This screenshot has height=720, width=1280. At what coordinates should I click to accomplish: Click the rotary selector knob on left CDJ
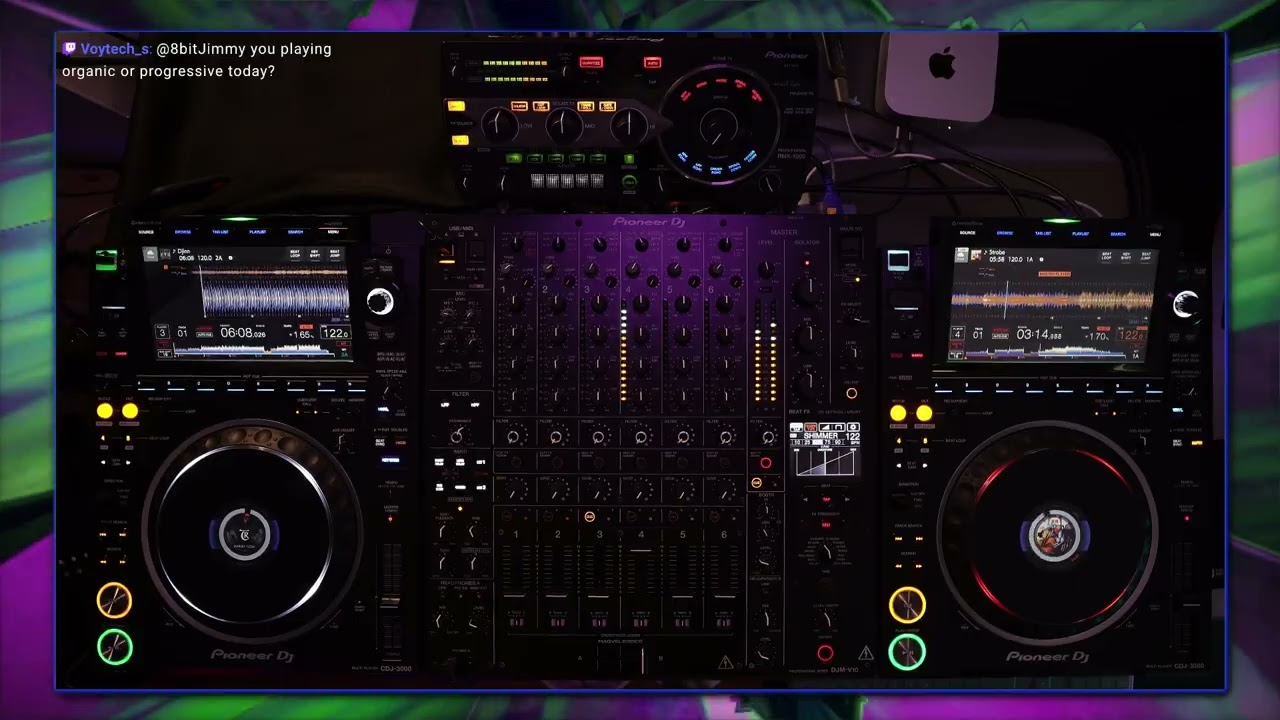(380, 301)
